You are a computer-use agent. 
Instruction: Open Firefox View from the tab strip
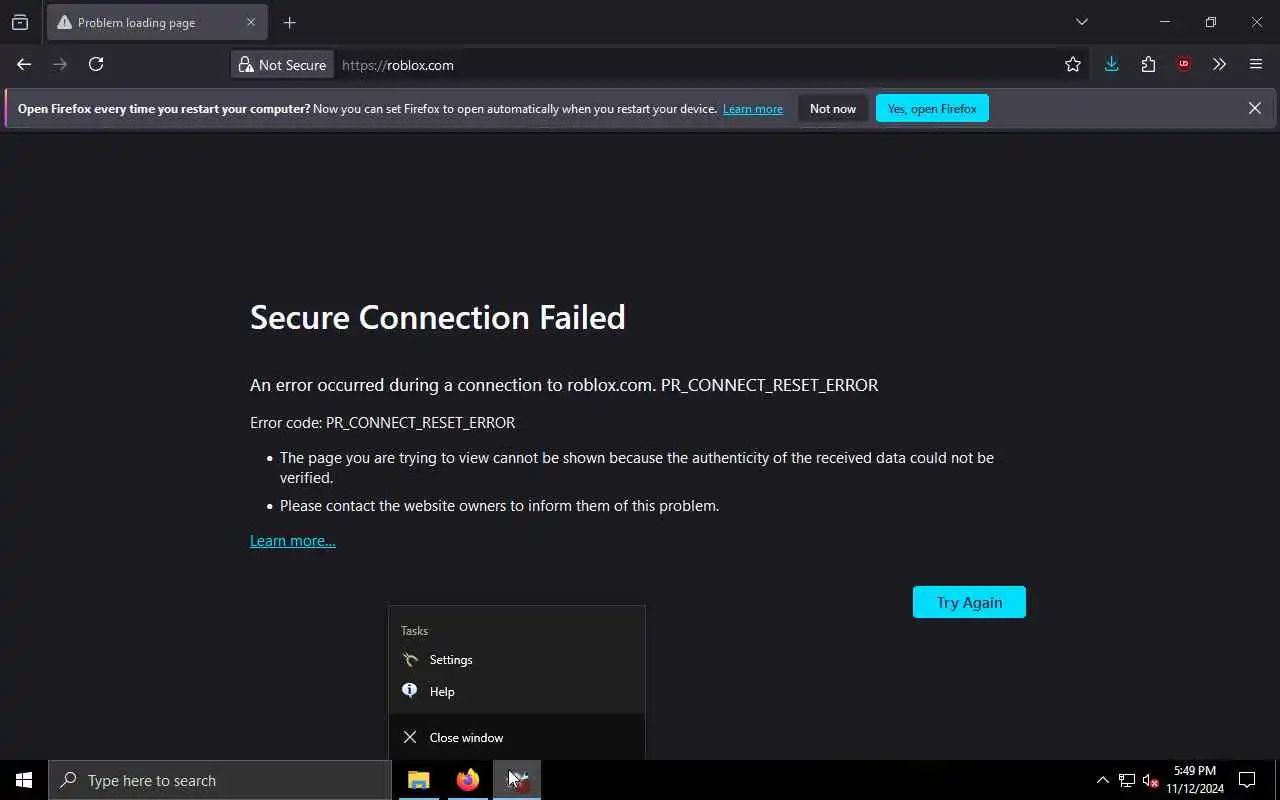pyautogui.click(x=20, y=22)
